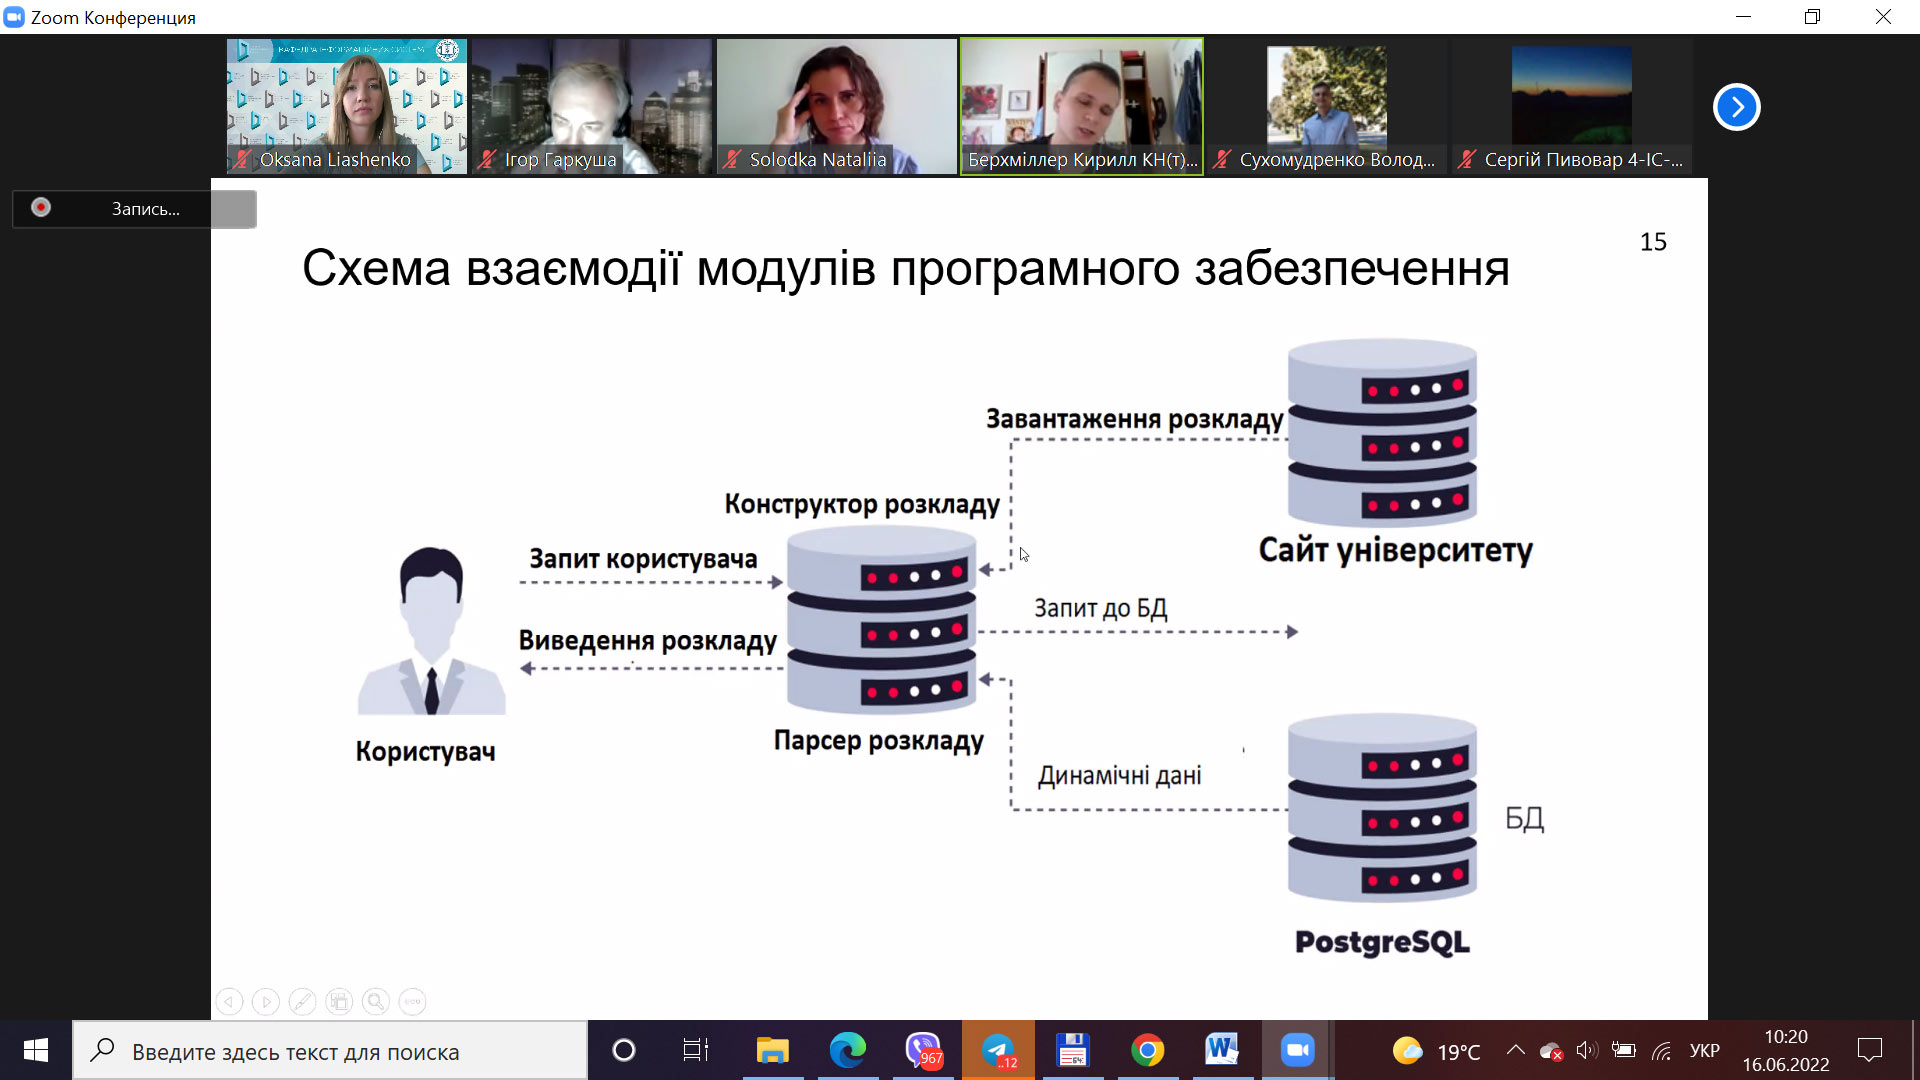
Task: Show next participants with the blue arrow
Action: click(1736, 107)
